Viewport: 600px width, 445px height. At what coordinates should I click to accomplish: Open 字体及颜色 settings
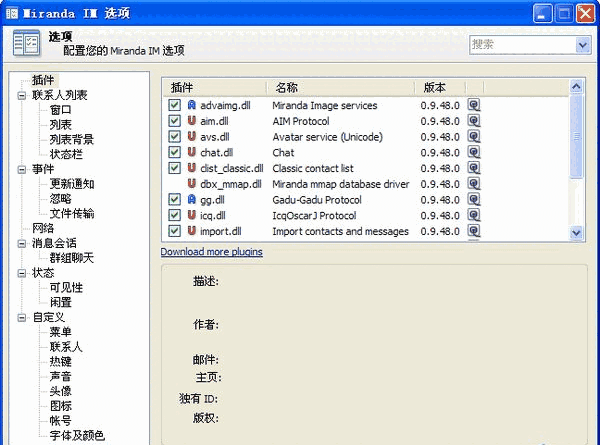coord(77,436)
